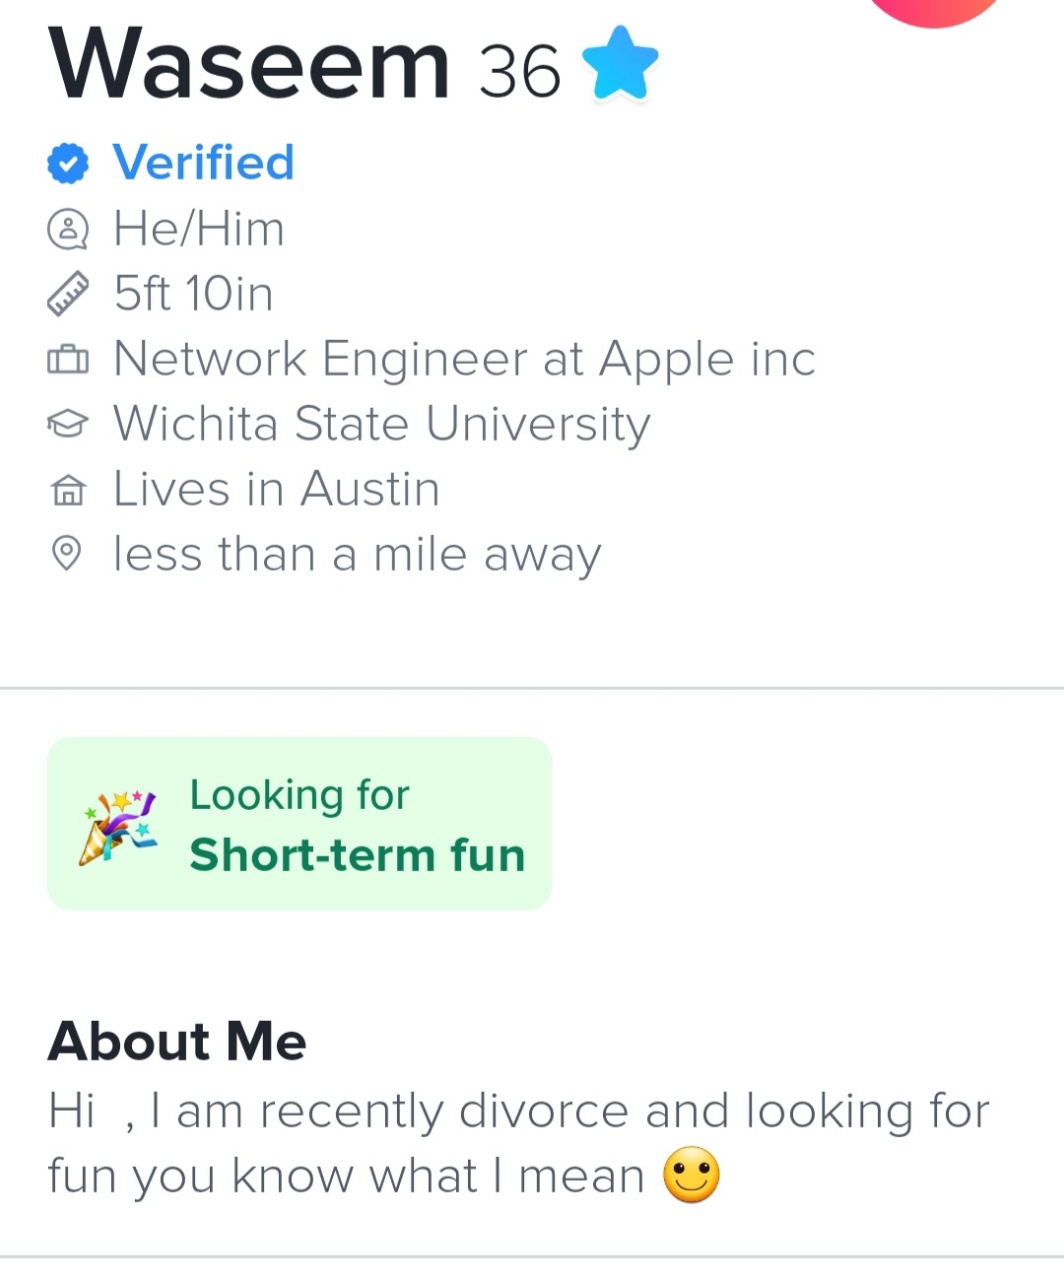The image size is (1064, 1280).
Task: Click the ruler height icon
Action: [68, 294]
